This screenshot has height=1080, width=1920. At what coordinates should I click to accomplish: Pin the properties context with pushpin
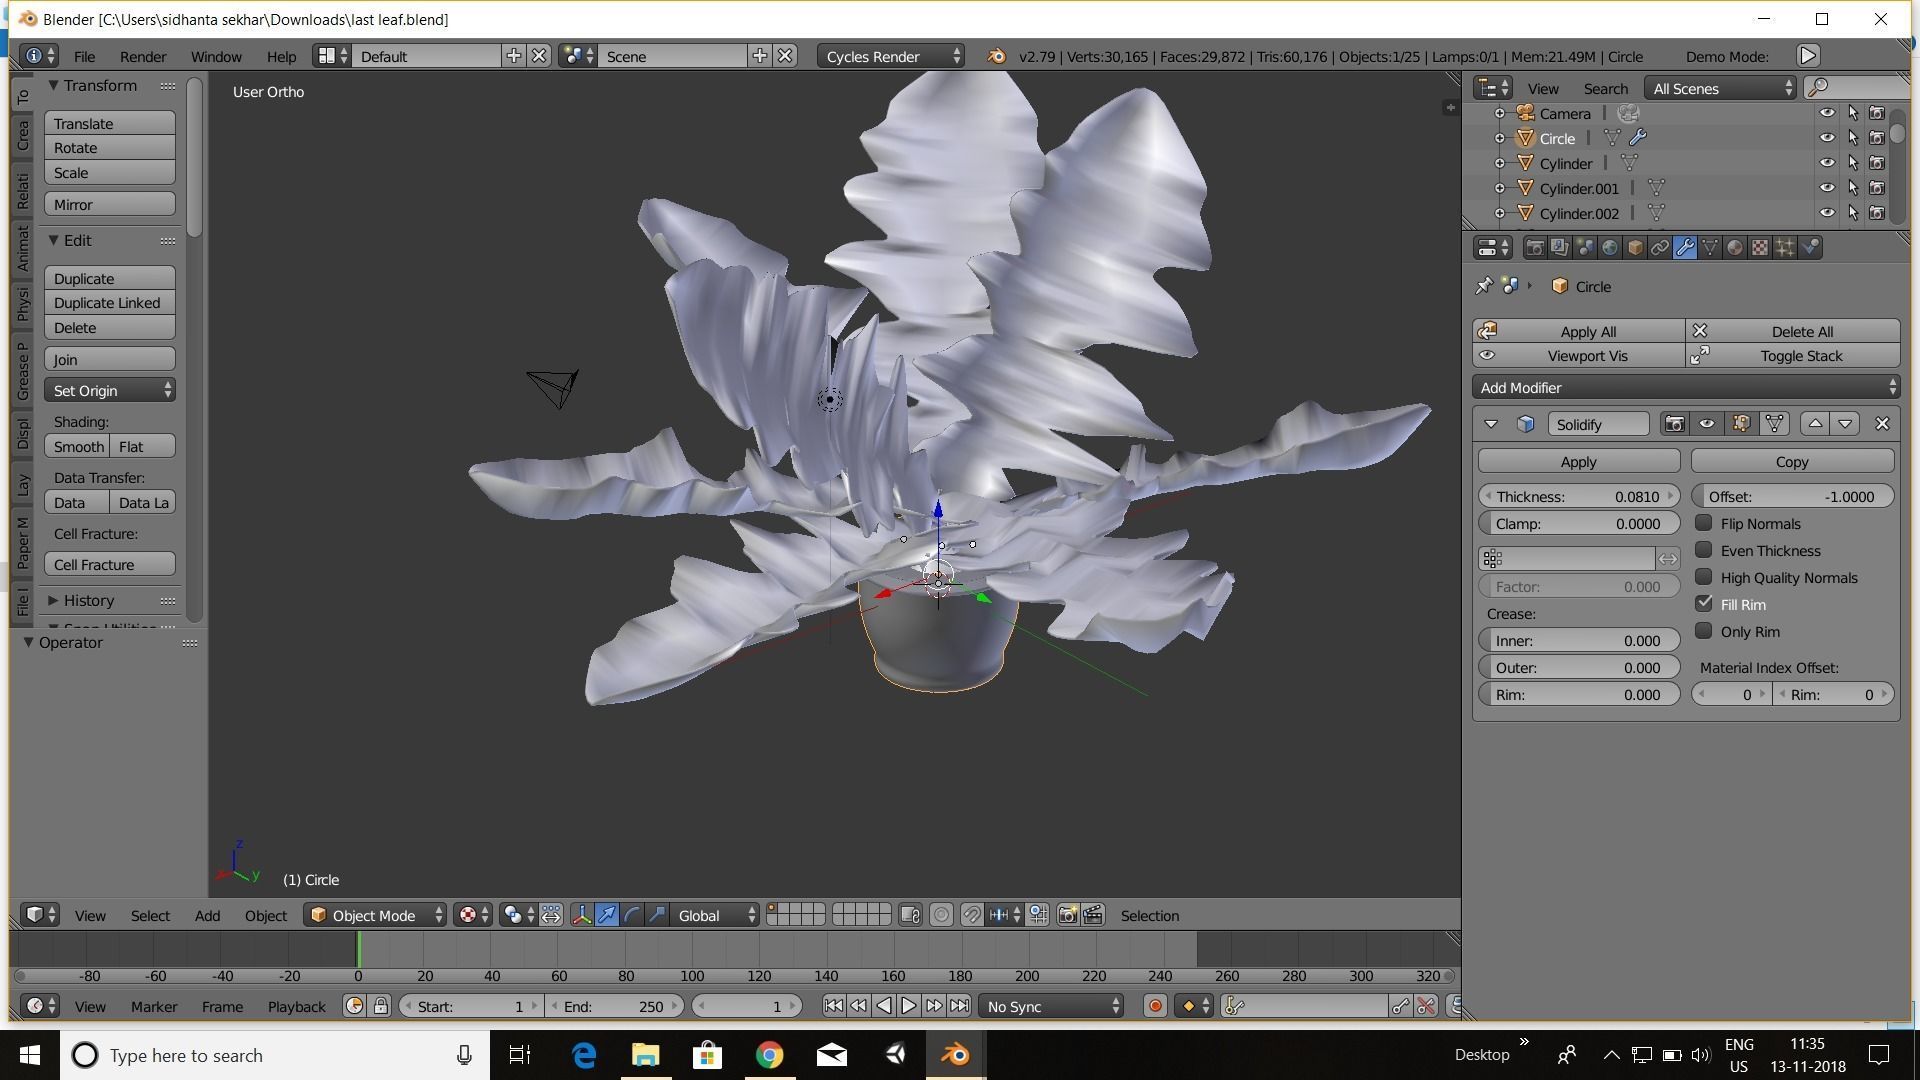click(x=1484, y=286)
